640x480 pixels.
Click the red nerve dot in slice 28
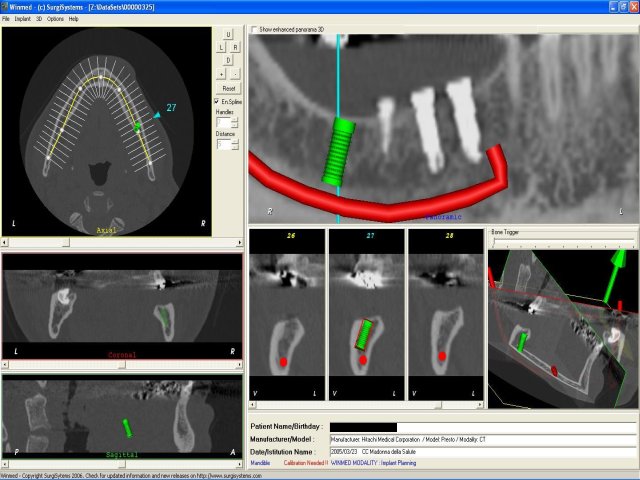pyautogui.click(x=442, y=356)
